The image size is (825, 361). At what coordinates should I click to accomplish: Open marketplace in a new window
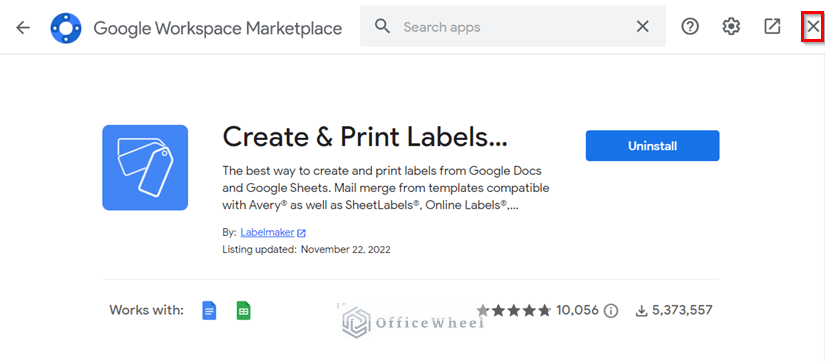772,26
